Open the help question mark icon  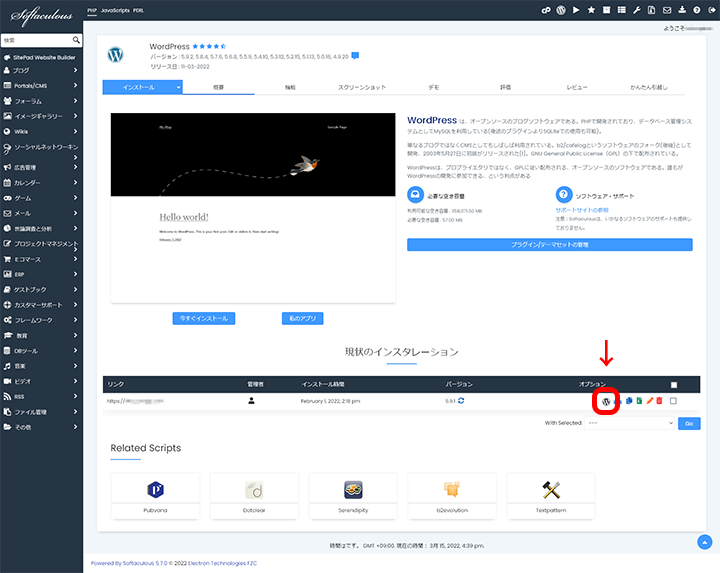click(697, 10)
